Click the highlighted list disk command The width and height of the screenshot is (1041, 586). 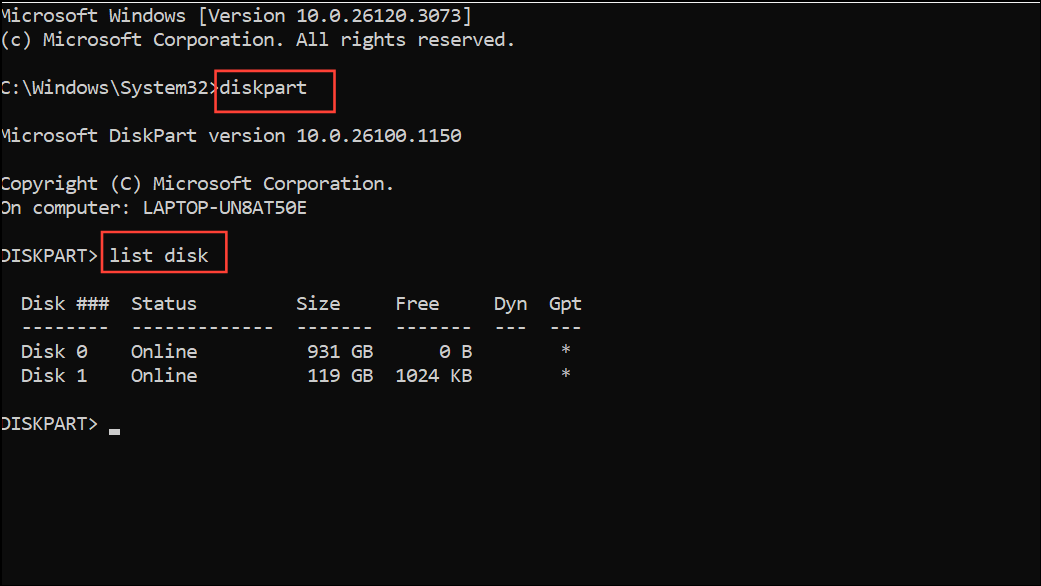(159, 256)
